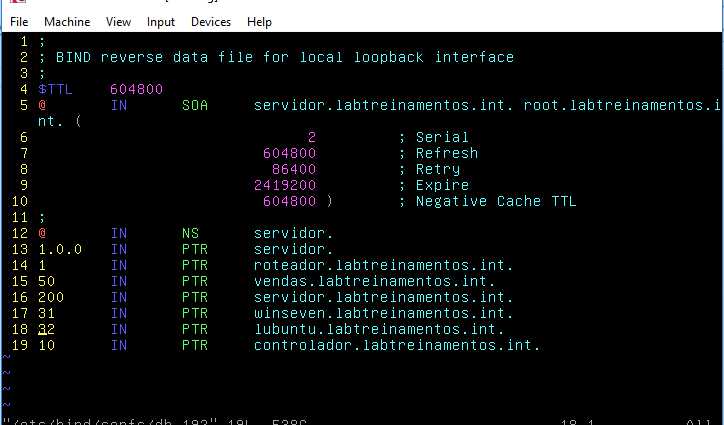Click the red @ symbol on line 12
Screen dimensions: 724x425
[x=42, y=233]
